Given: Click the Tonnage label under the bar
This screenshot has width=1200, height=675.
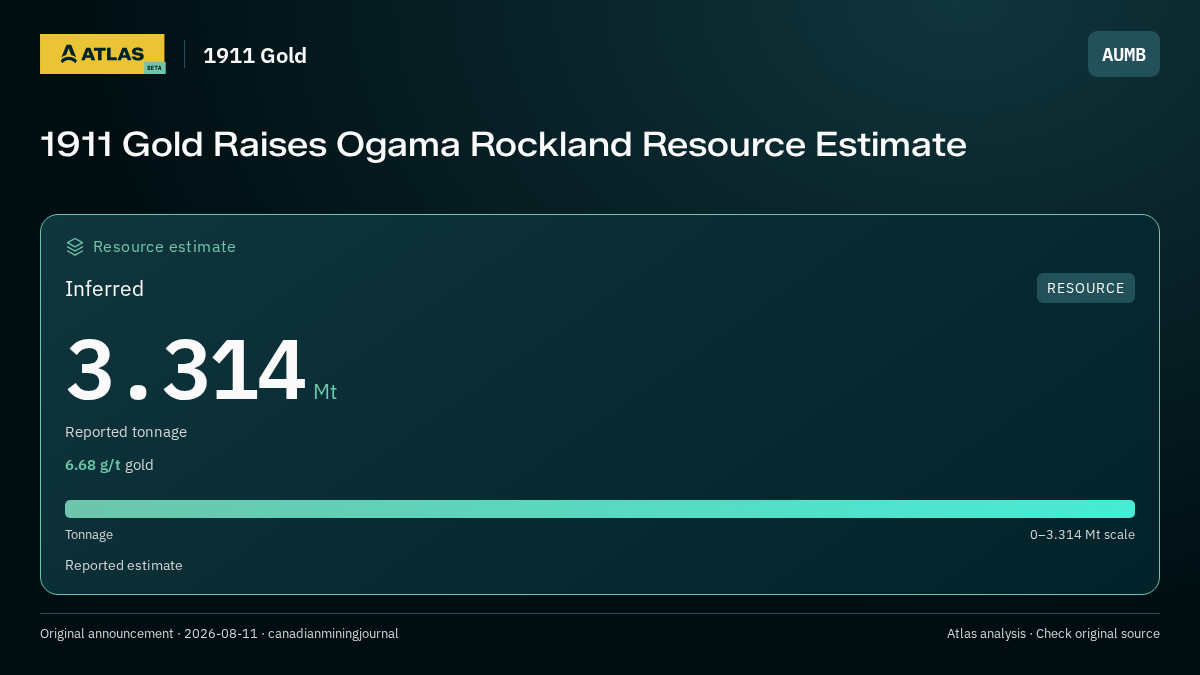Looking at the screenshot, I should click(89, 535).
